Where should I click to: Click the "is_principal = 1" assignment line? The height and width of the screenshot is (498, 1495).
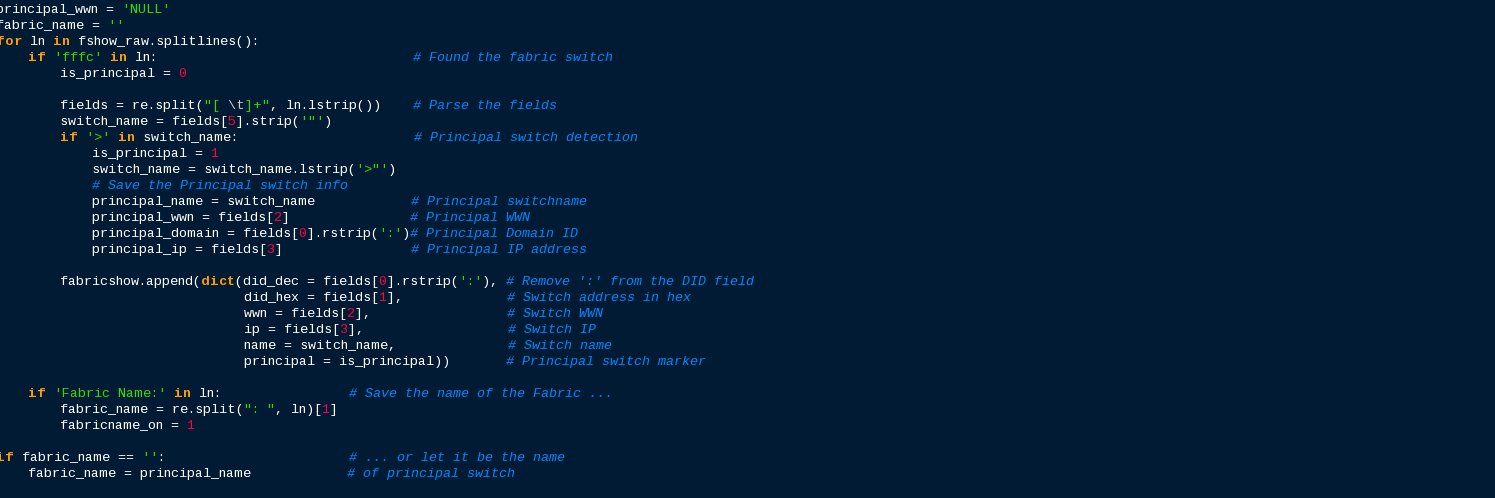pos(155,153)
